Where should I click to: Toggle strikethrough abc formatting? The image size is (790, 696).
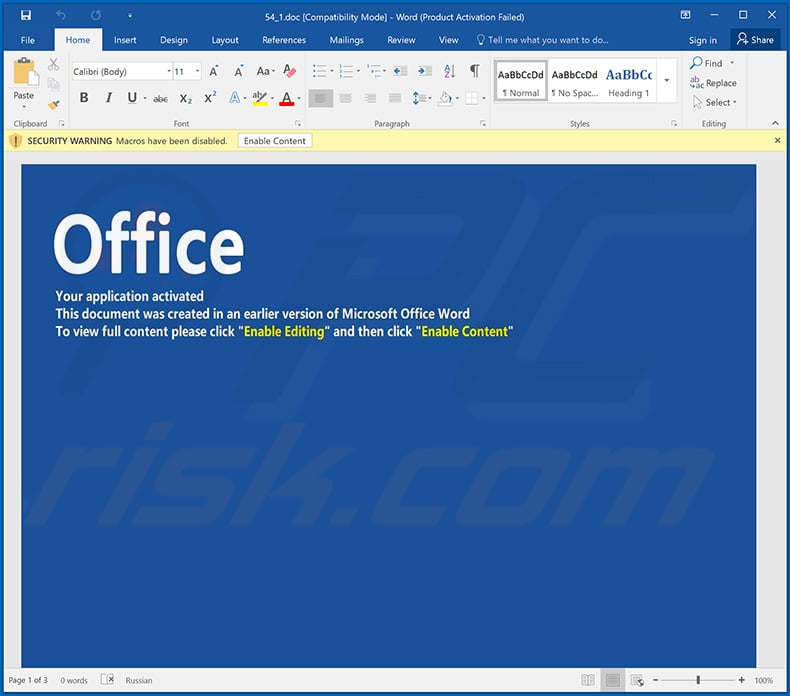pyautogui.click(x=160, y=99)
